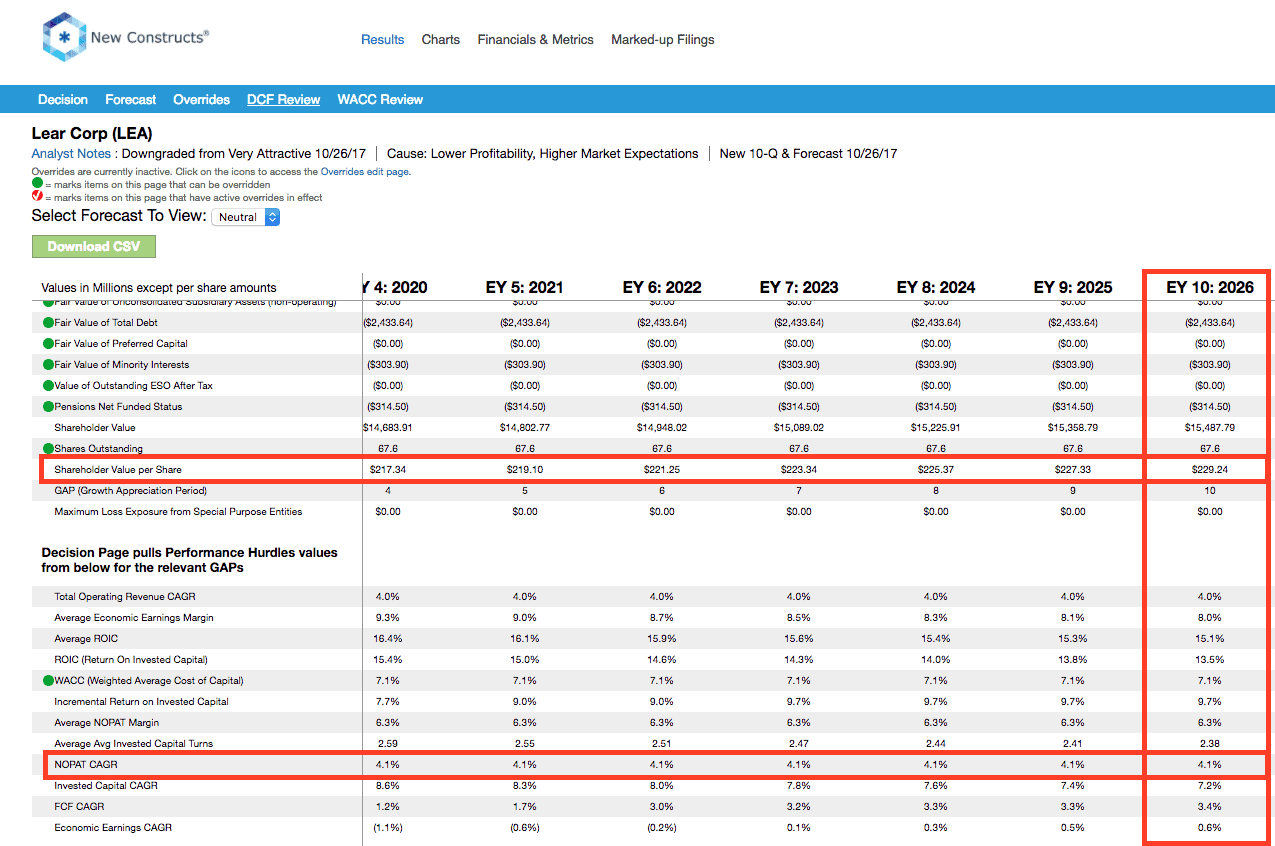The height and width of the screenshot is (846, 1275).
Task: Click the GAP (Growth Appreciation Period) label
Action: [x=131, y=490]
